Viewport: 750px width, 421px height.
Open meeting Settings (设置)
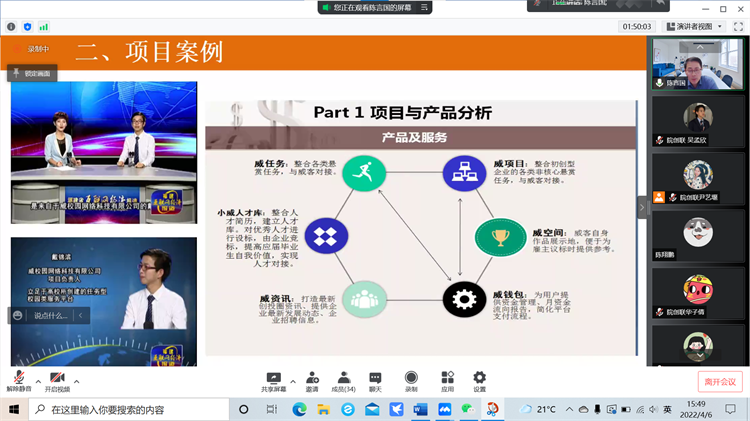click(x=480, y=380)
